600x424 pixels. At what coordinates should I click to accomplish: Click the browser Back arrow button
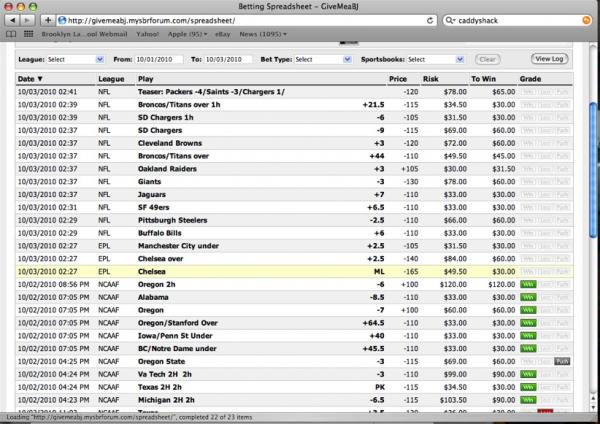click(10, 19)
